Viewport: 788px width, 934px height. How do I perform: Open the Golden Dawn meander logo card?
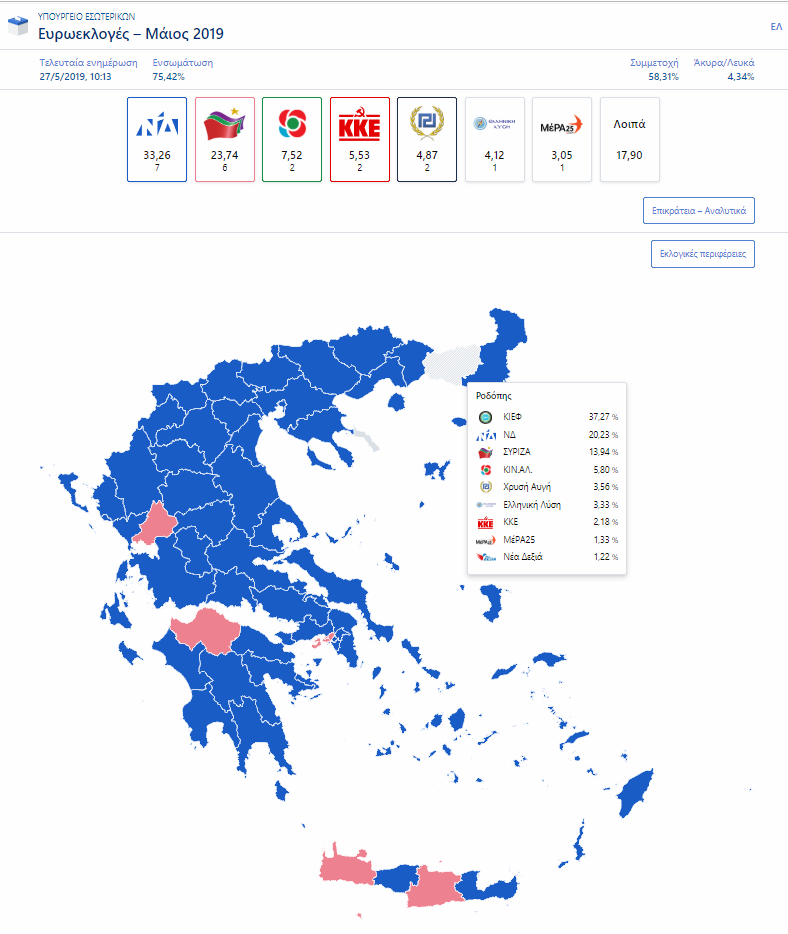[x=427, y=139]
